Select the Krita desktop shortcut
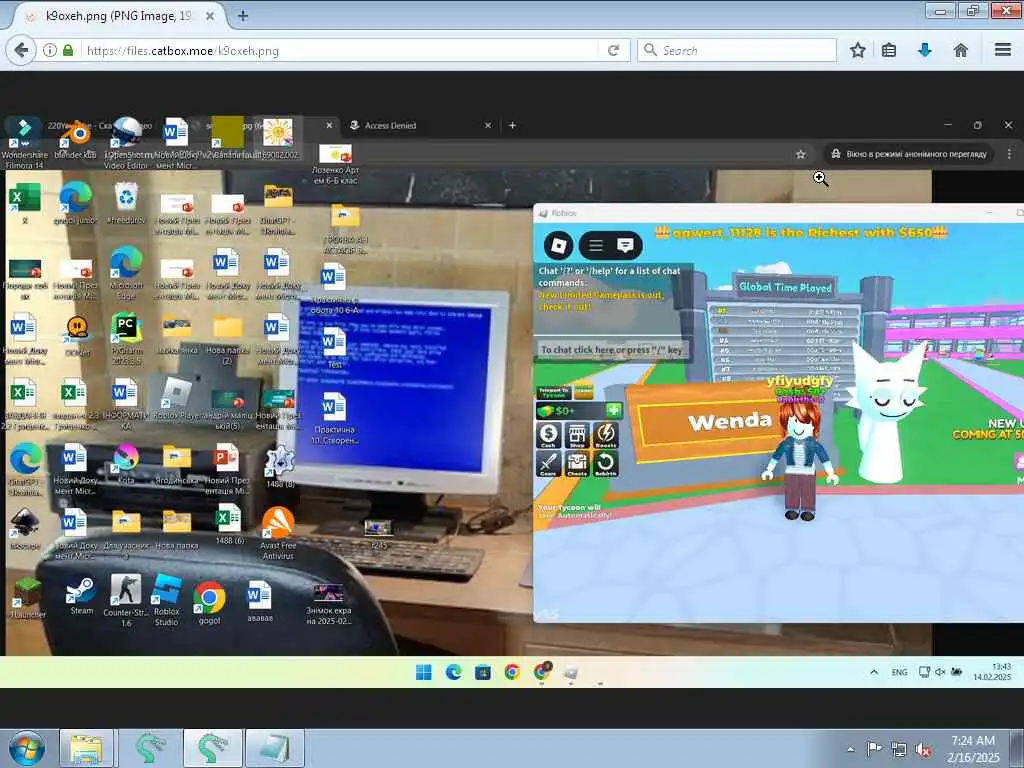The image size is (1024, 768). pyautogui.click(x=125, y=464)
